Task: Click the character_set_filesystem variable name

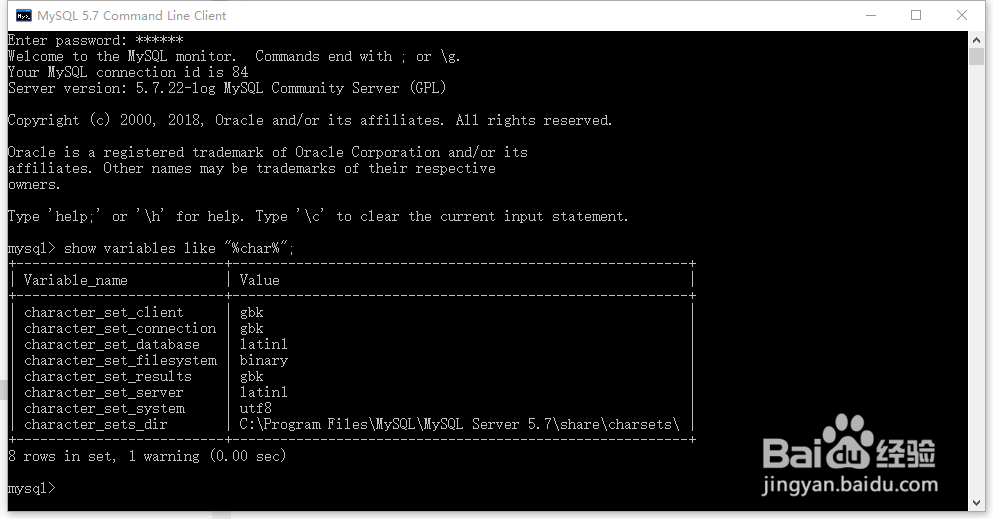Action: click(x=120, y=360)
